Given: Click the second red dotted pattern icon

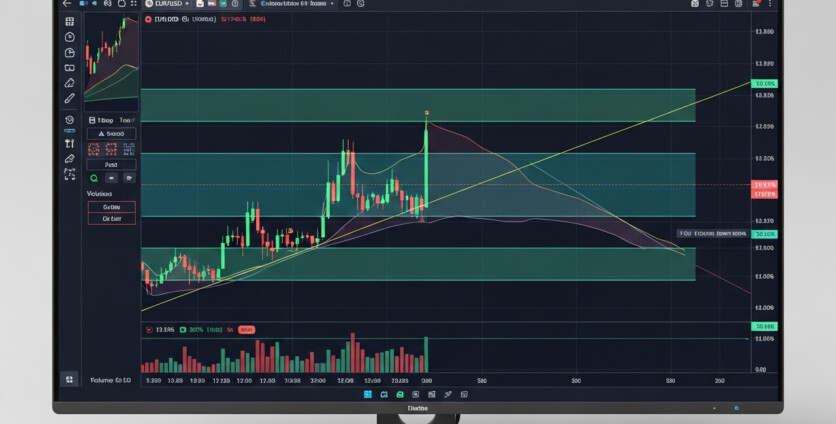Looking at the screenshot, I should coord(111,149).
